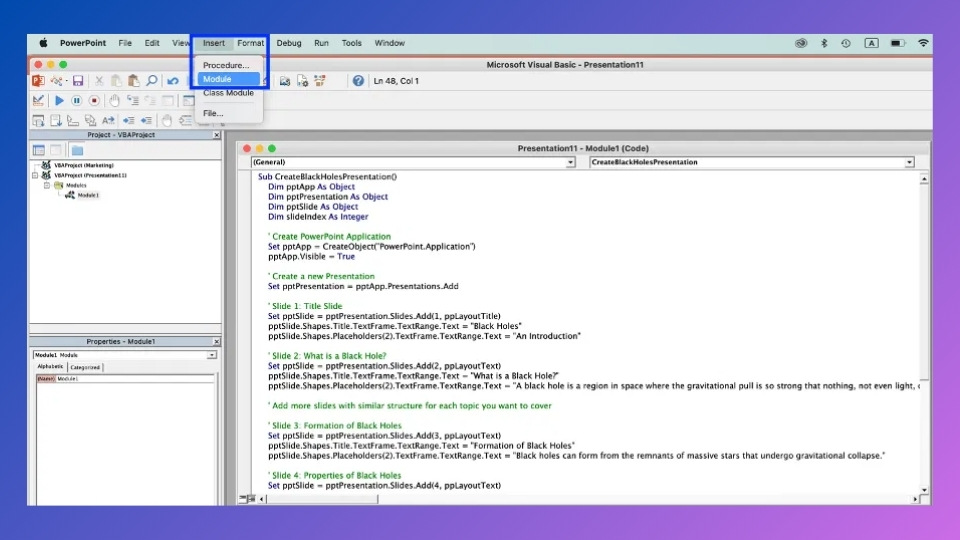Open the Module1 Module properties dropdown

point(211,355)
